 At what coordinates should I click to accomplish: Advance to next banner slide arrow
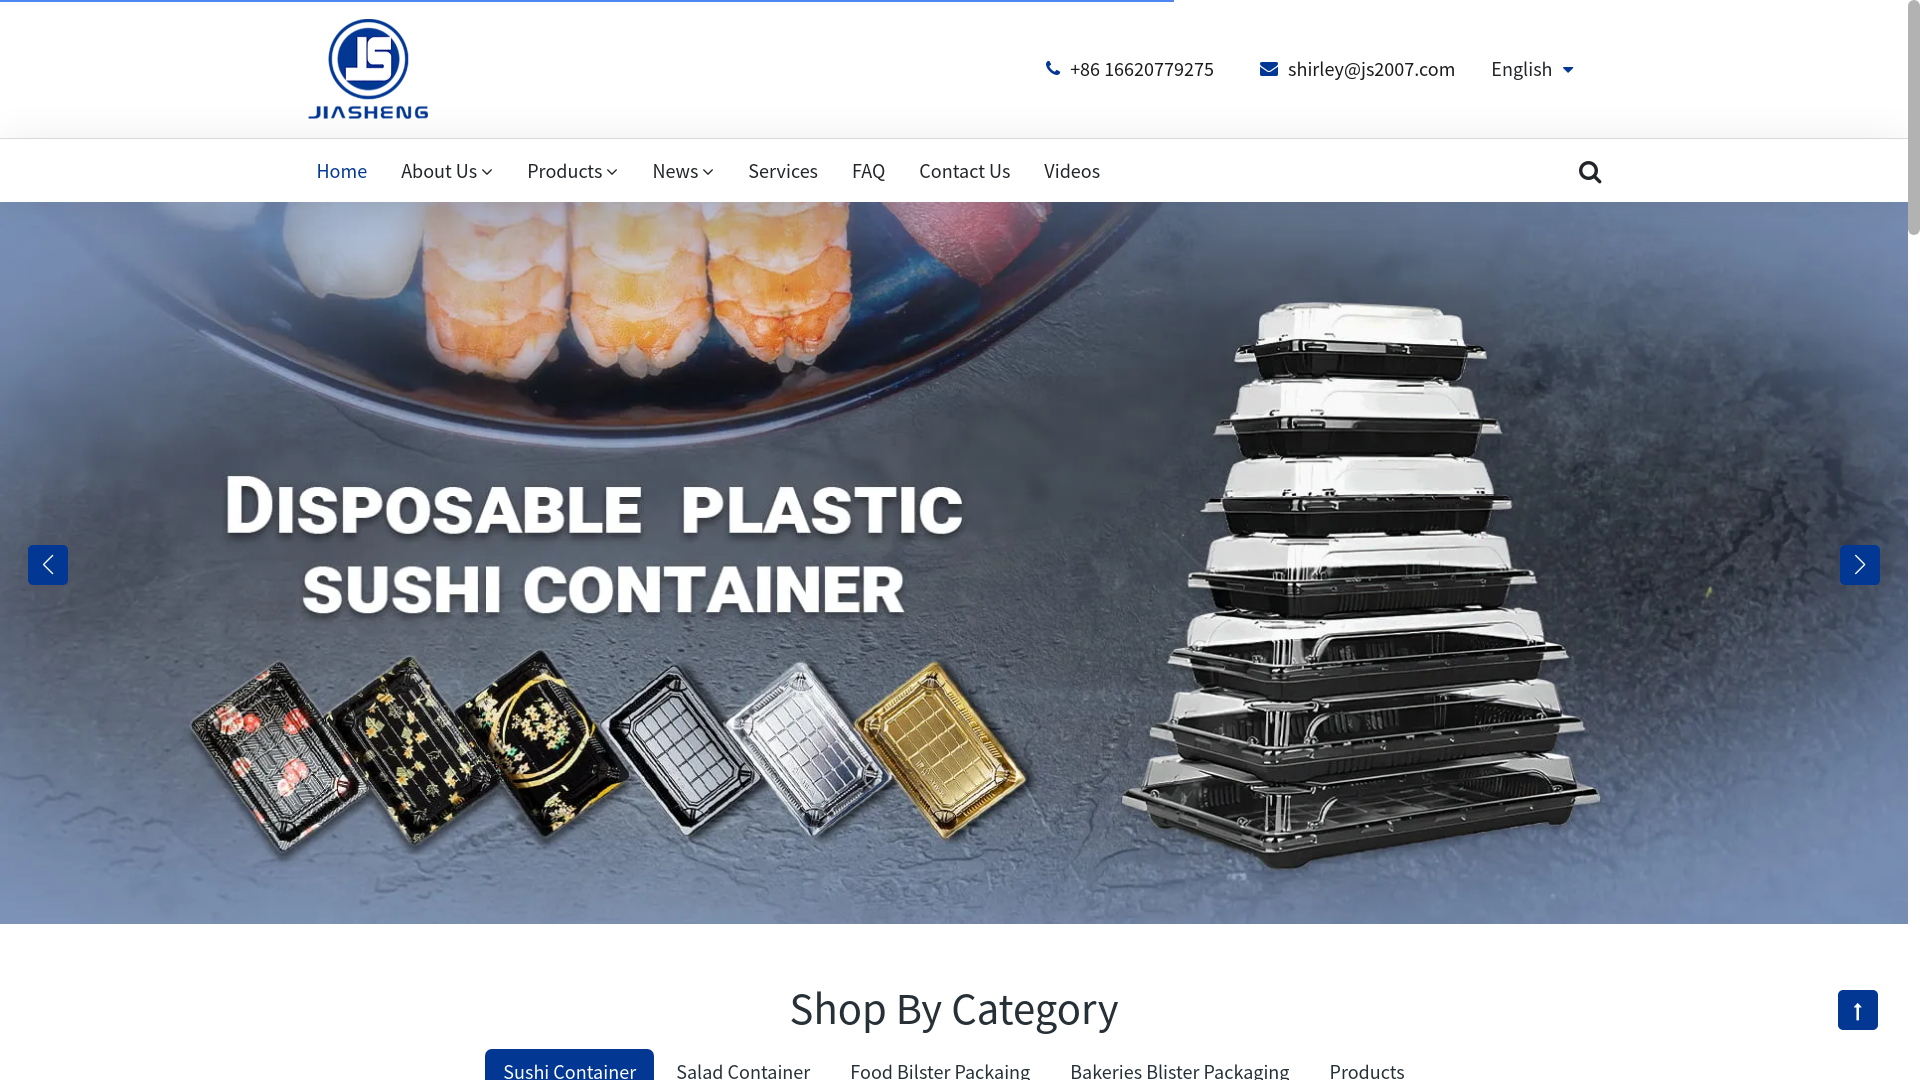1860,565
